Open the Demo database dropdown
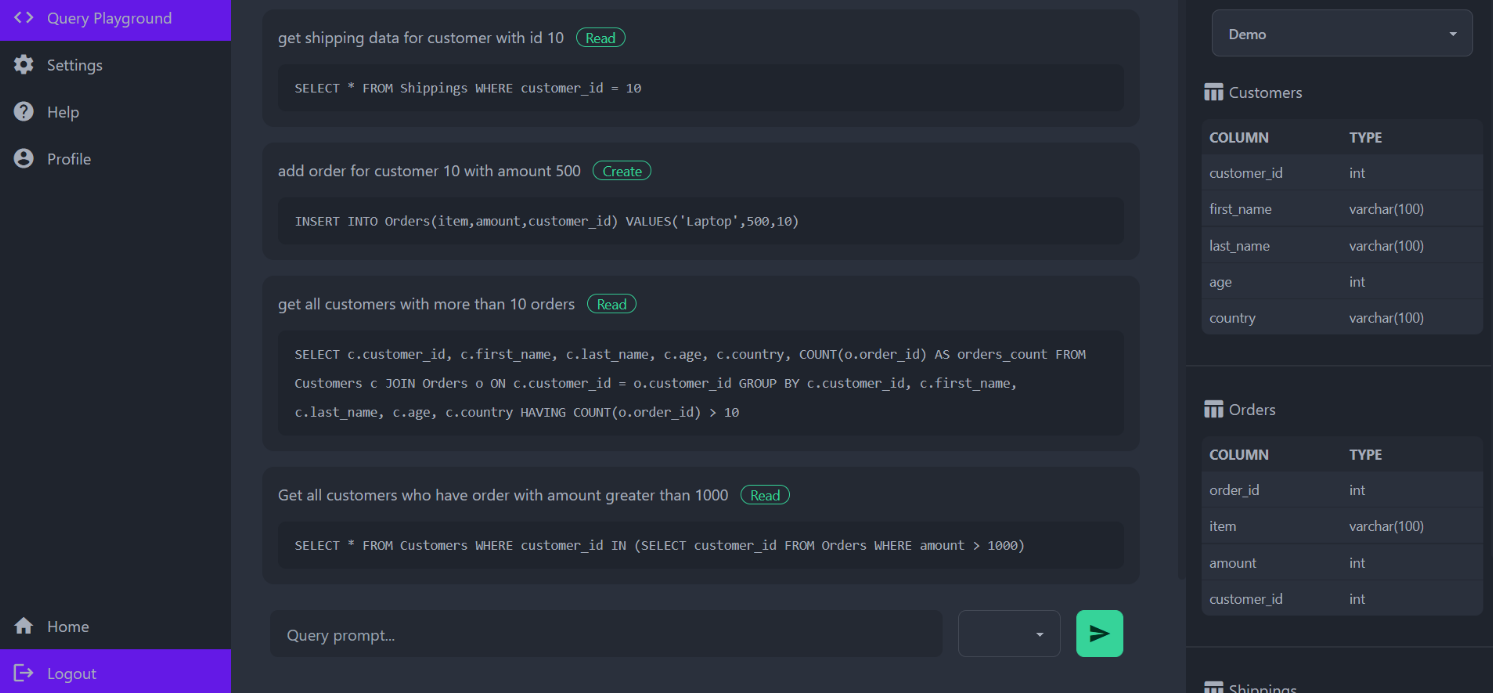This screenshot has width=1493, height=693. click(1341, 34)
